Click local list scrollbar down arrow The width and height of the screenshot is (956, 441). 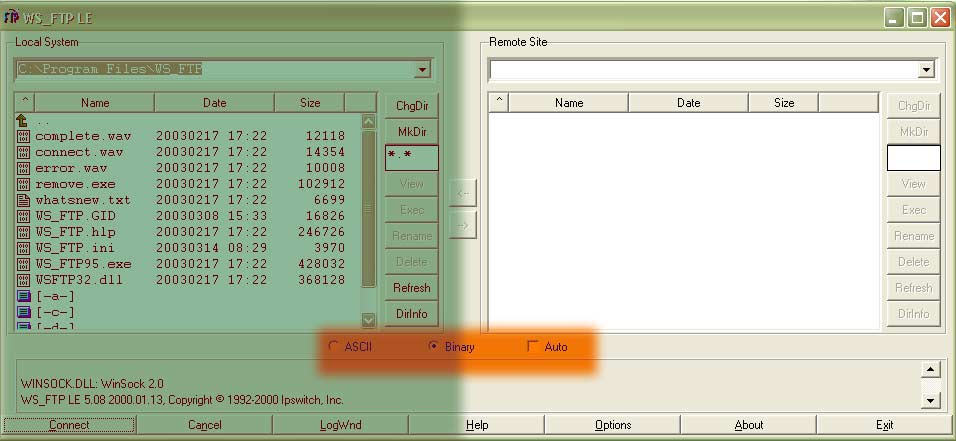[x=369, y=320]
